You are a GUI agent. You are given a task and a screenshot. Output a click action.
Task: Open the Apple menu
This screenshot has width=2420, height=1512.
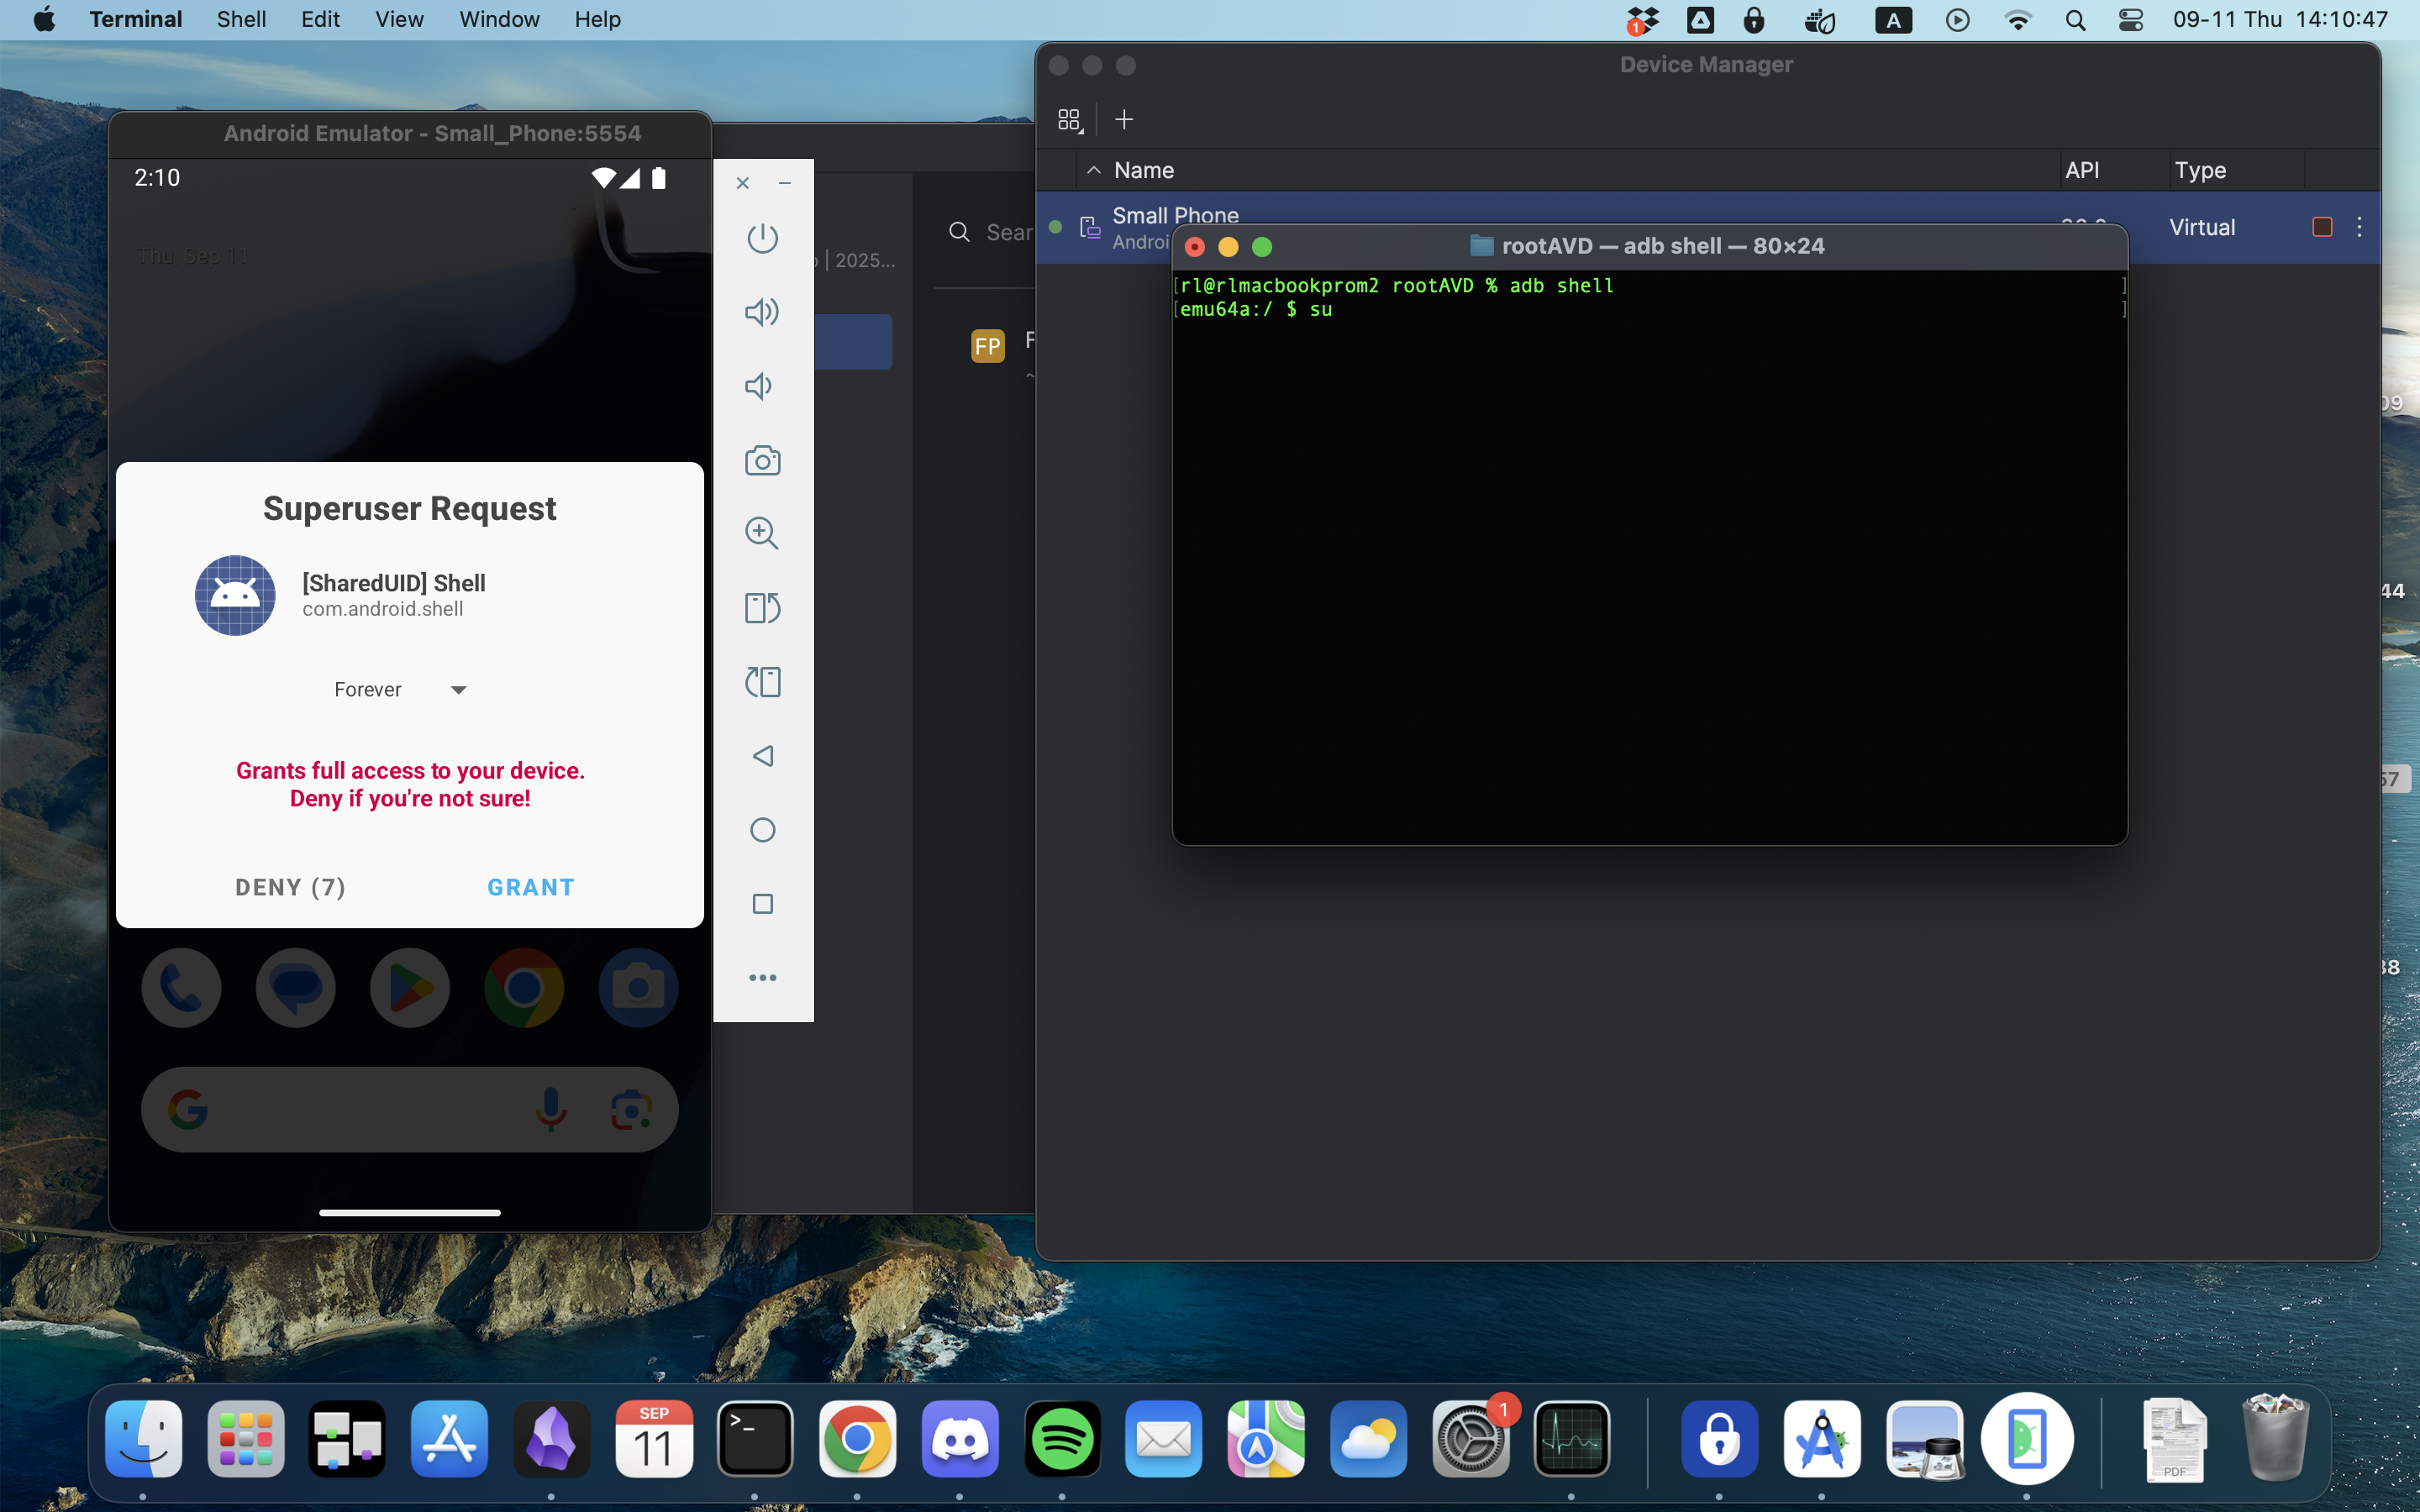tap(45, 19)
